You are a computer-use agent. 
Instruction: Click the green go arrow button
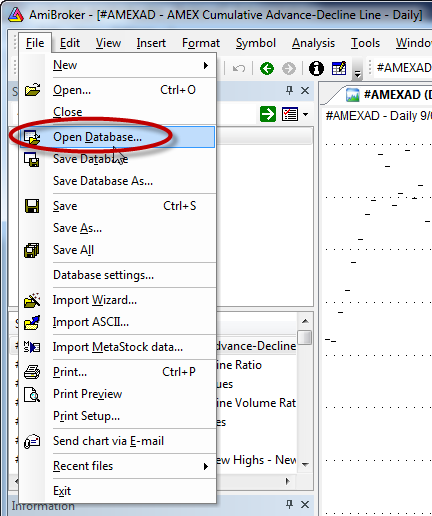click(268, 114)
